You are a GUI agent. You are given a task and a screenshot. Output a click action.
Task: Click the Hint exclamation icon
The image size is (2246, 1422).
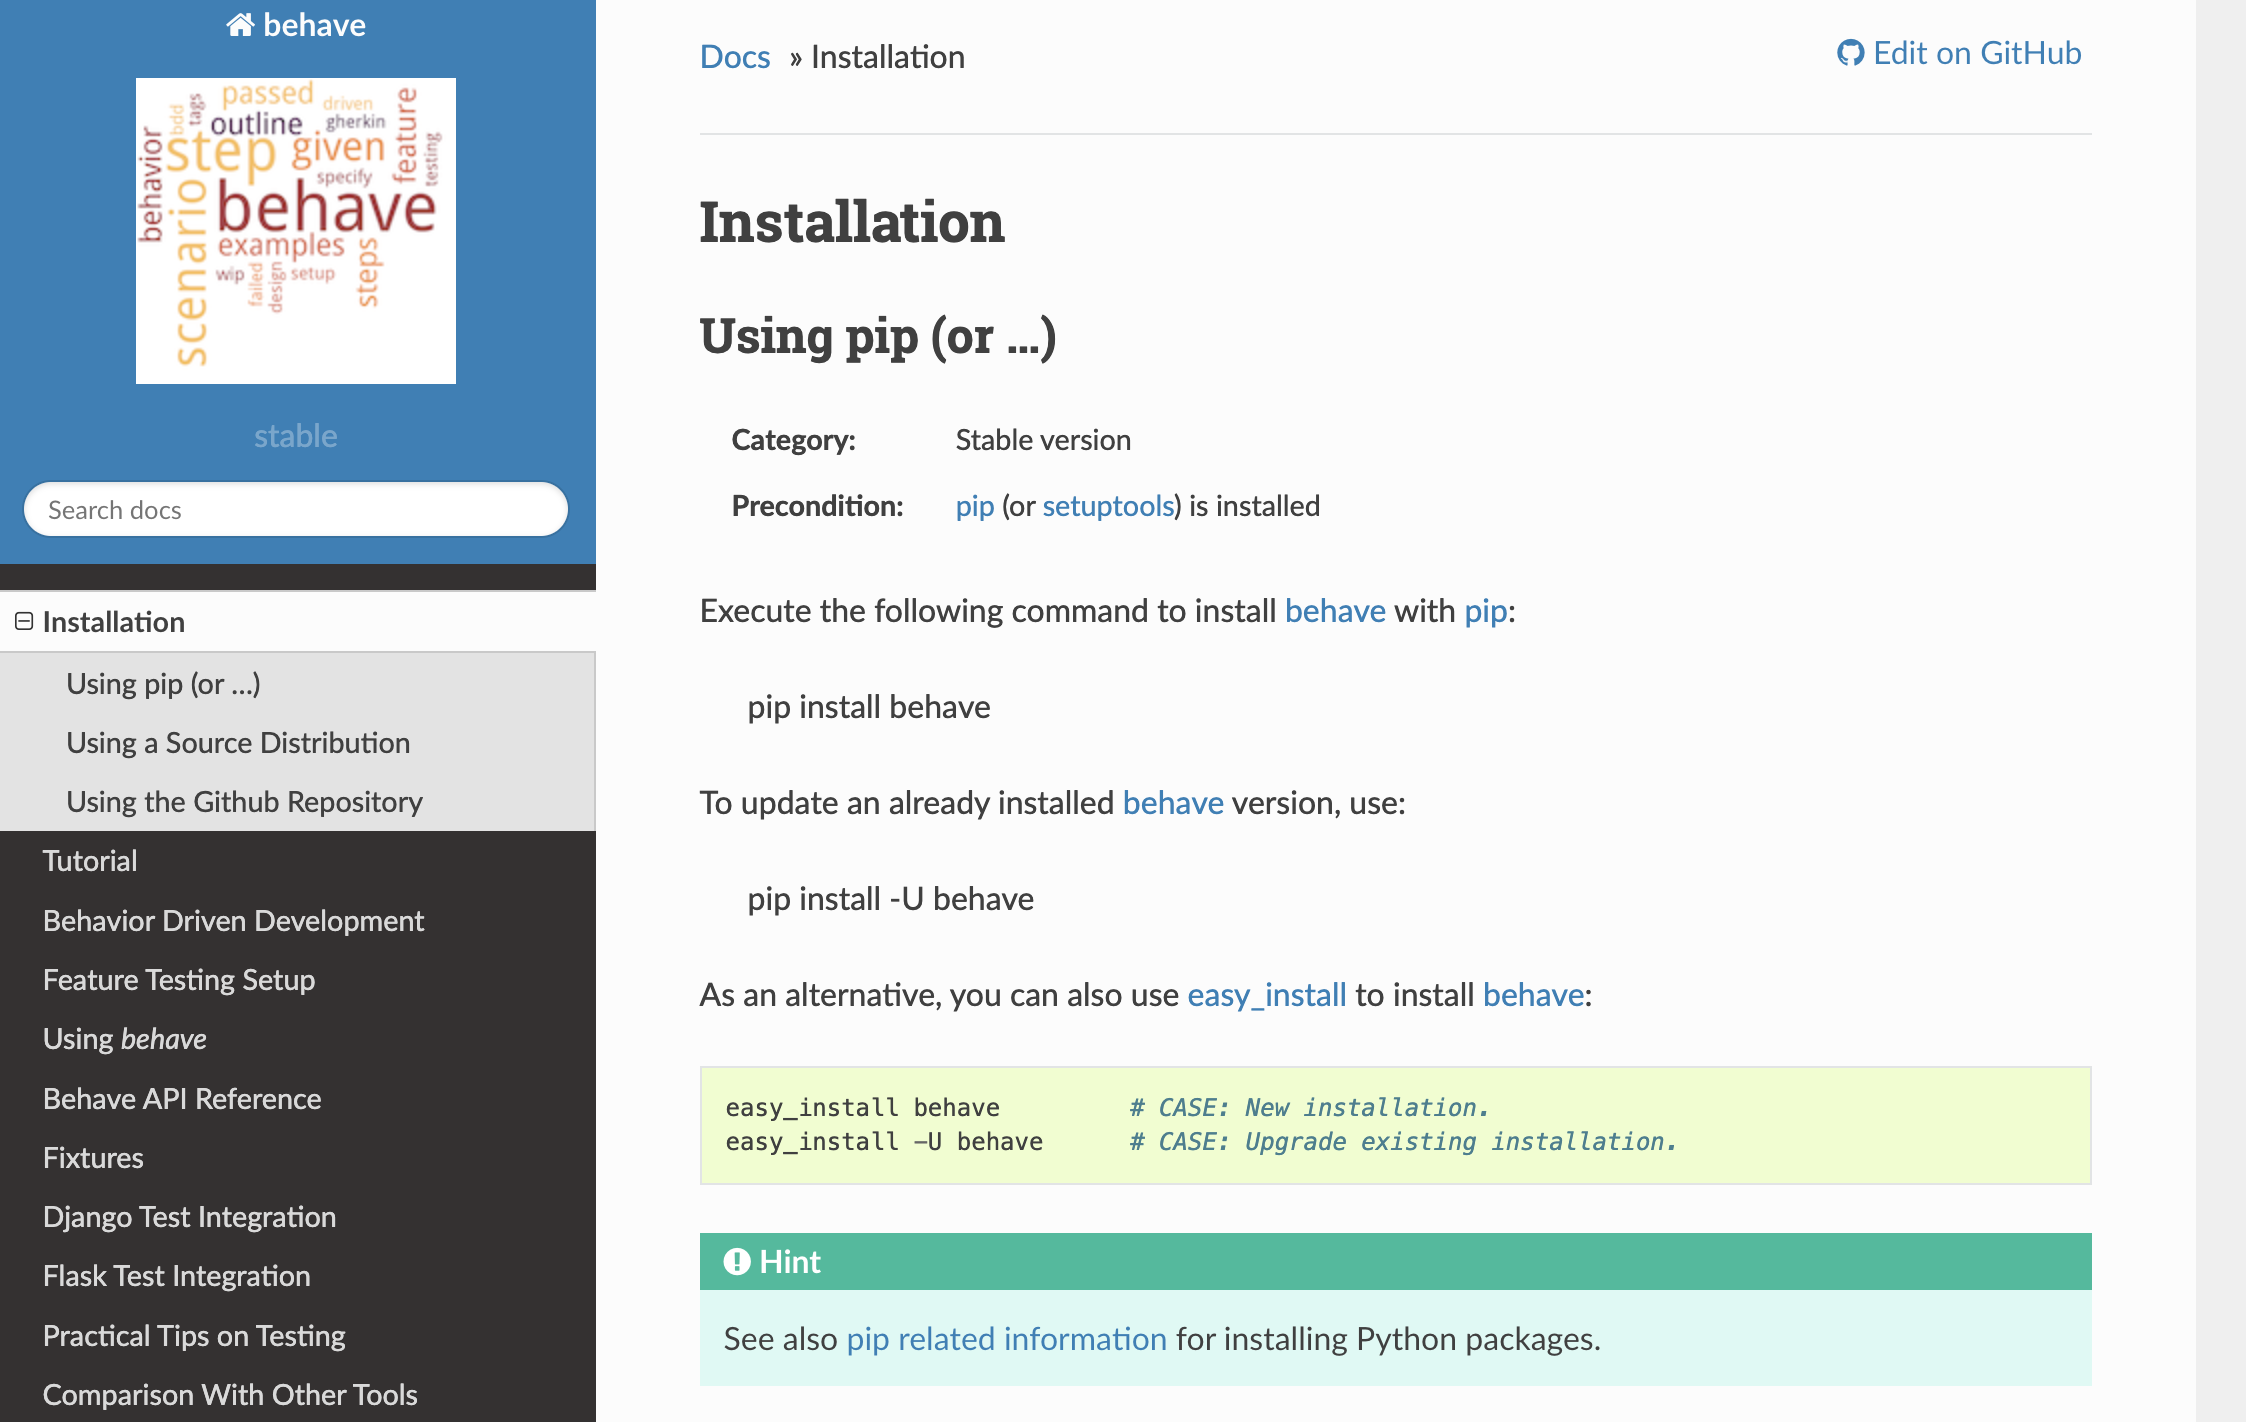click(x=737, y=1262)
